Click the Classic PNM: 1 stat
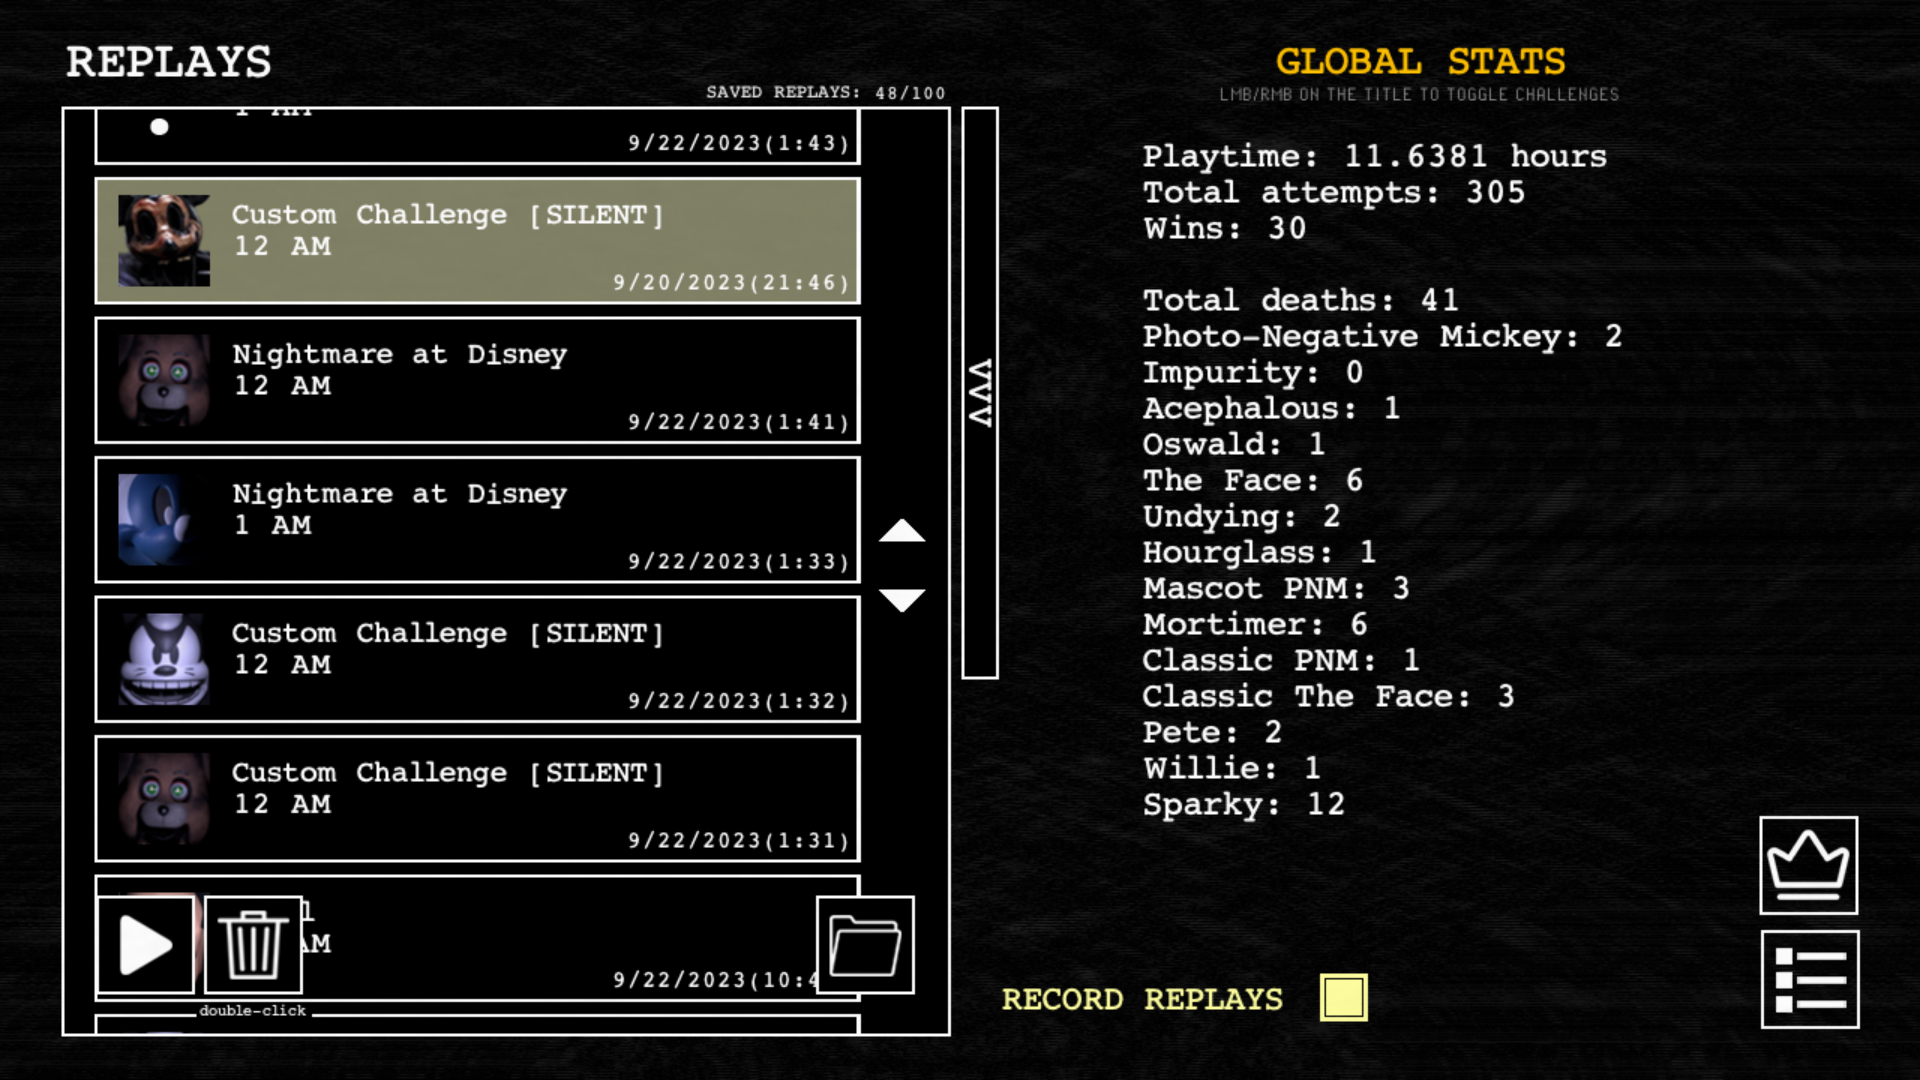The image size is (1920, 1080). [1281, 660]
